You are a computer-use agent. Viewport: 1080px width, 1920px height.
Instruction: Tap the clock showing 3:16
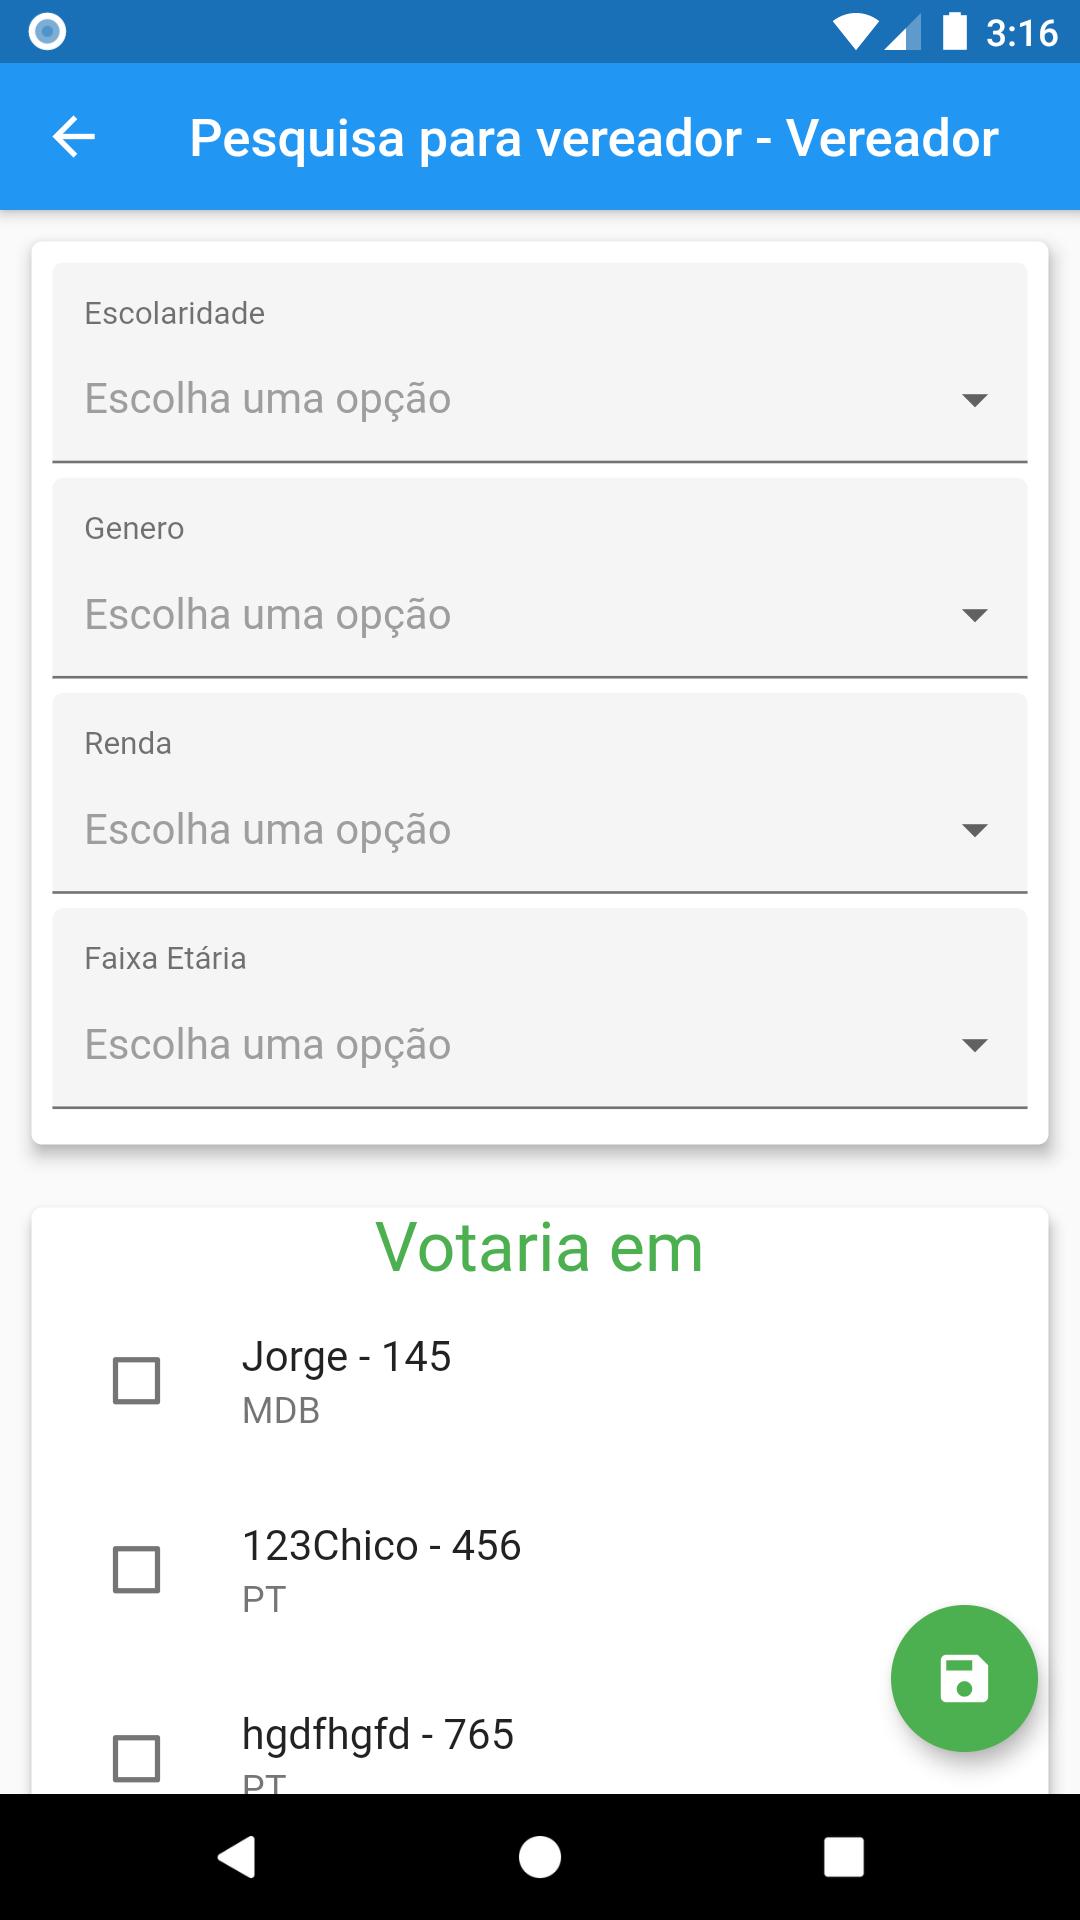click(x=1021, y=33)
